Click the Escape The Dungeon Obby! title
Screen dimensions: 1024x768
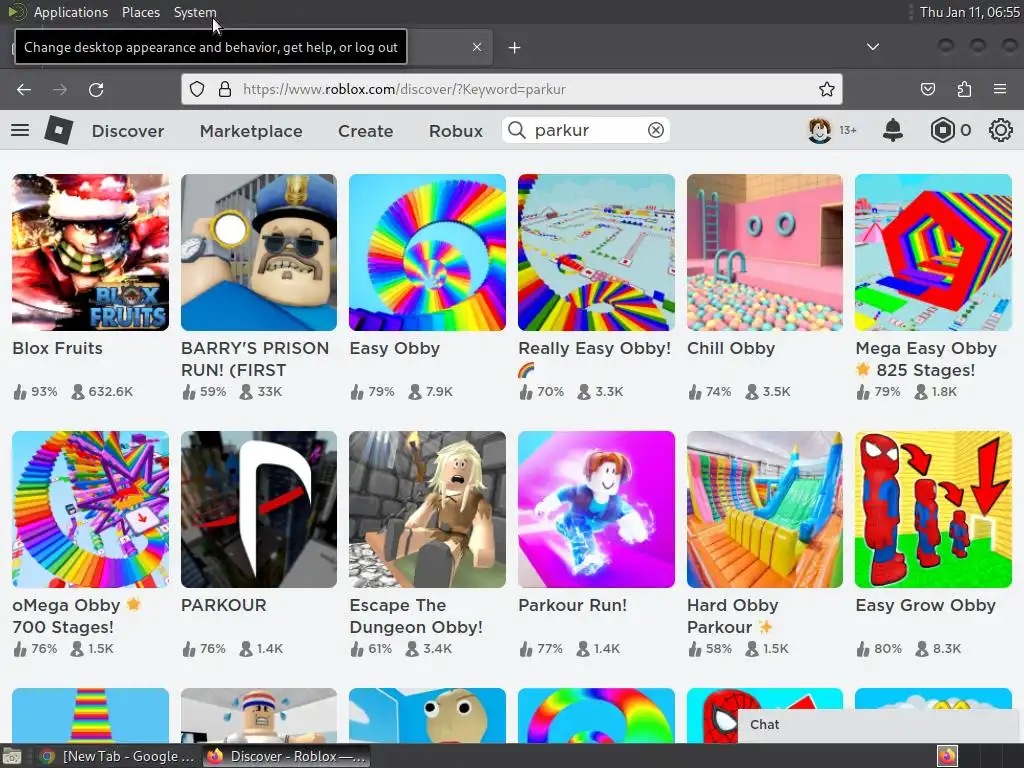pyautogui.click(x=416, y=616)
